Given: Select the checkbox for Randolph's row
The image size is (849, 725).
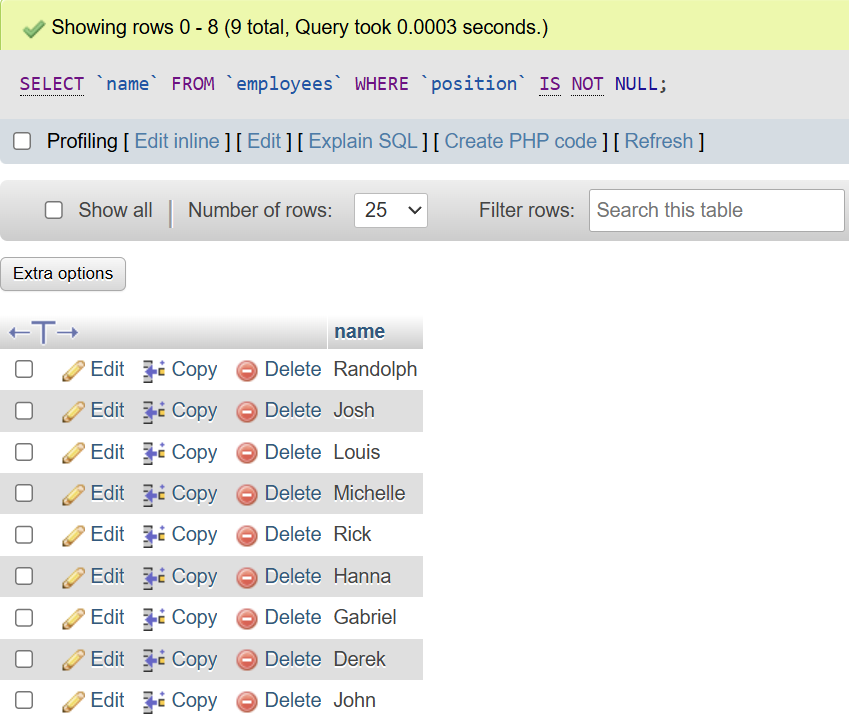Looking at the screenshot, I should [24, 370].
